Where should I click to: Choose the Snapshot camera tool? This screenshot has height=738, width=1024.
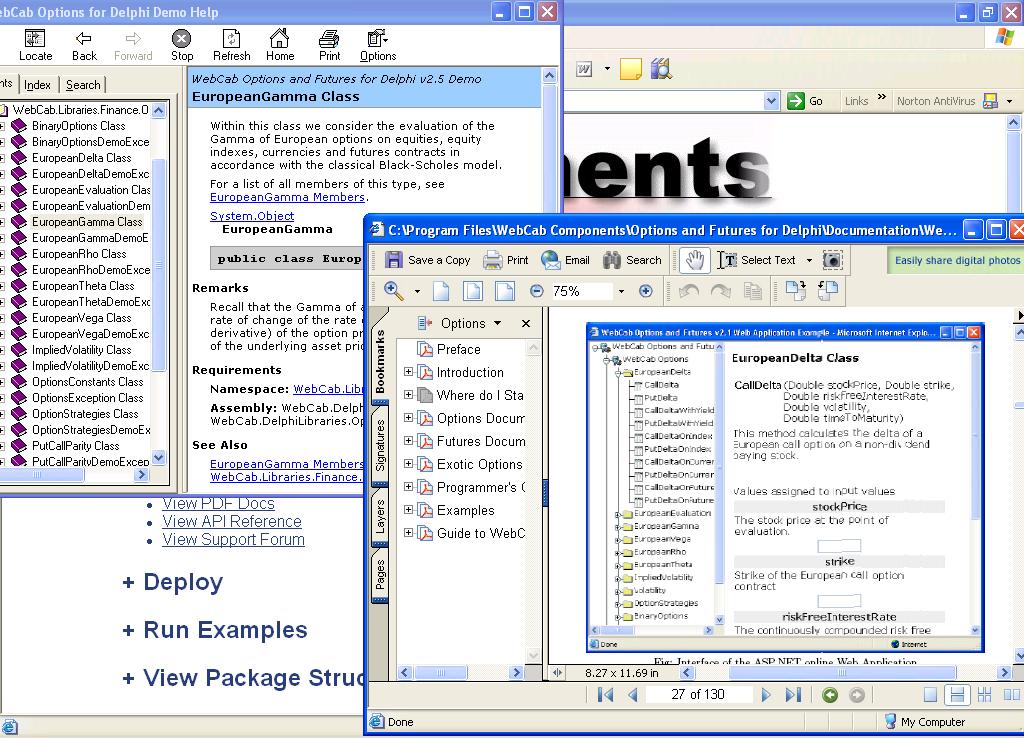[832, 260]
